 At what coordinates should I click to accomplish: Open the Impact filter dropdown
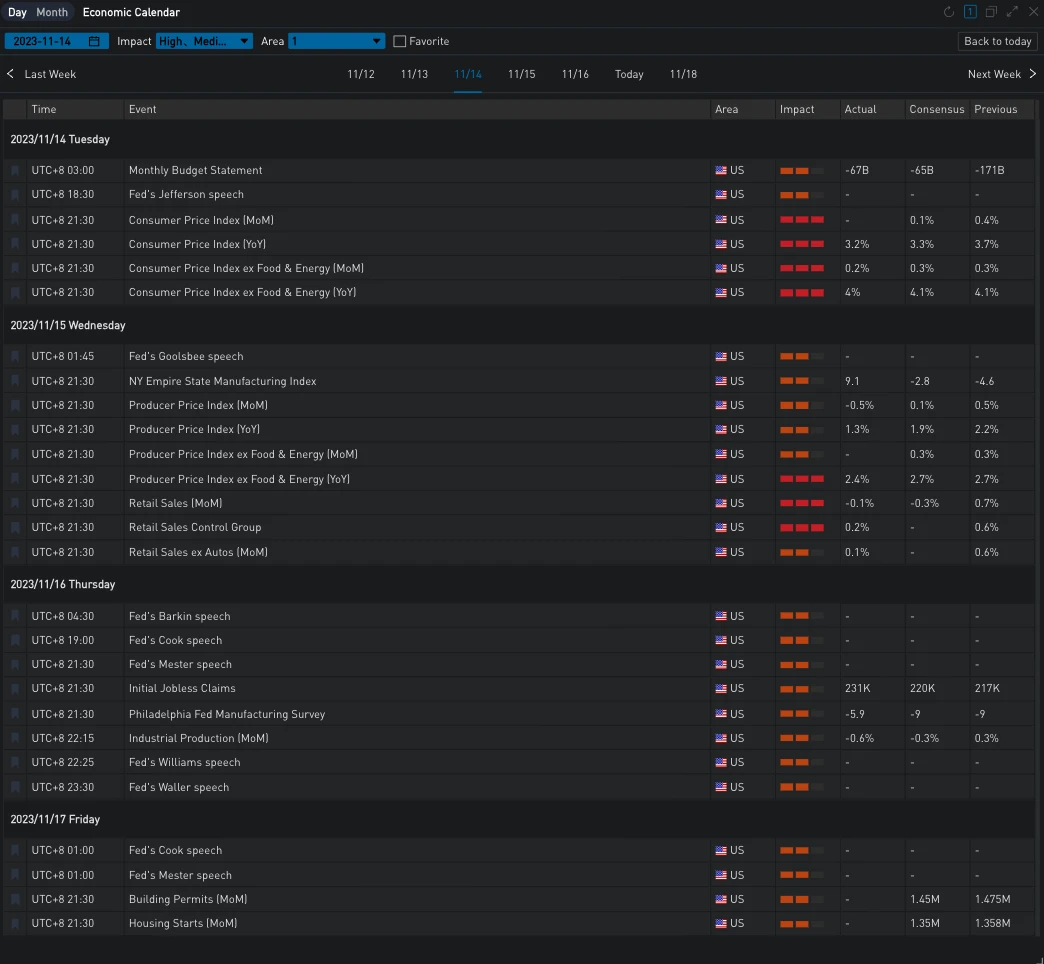(204, 41)
